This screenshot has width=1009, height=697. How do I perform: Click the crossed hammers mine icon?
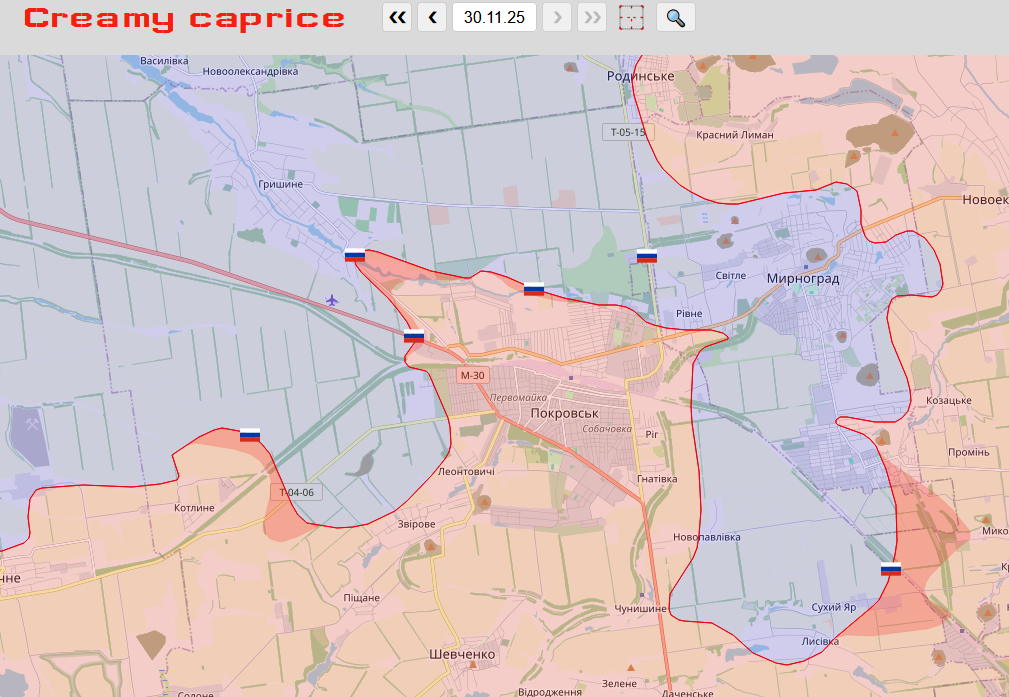tap(32, 423)
